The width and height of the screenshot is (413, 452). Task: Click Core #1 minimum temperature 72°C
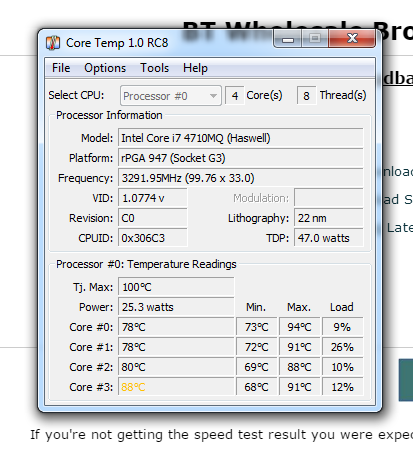[256, 347]
